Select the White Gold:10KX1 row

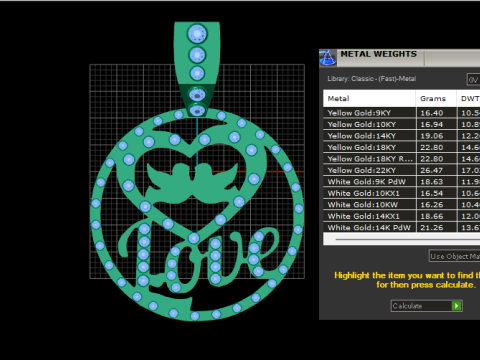[x=401, y=193]
